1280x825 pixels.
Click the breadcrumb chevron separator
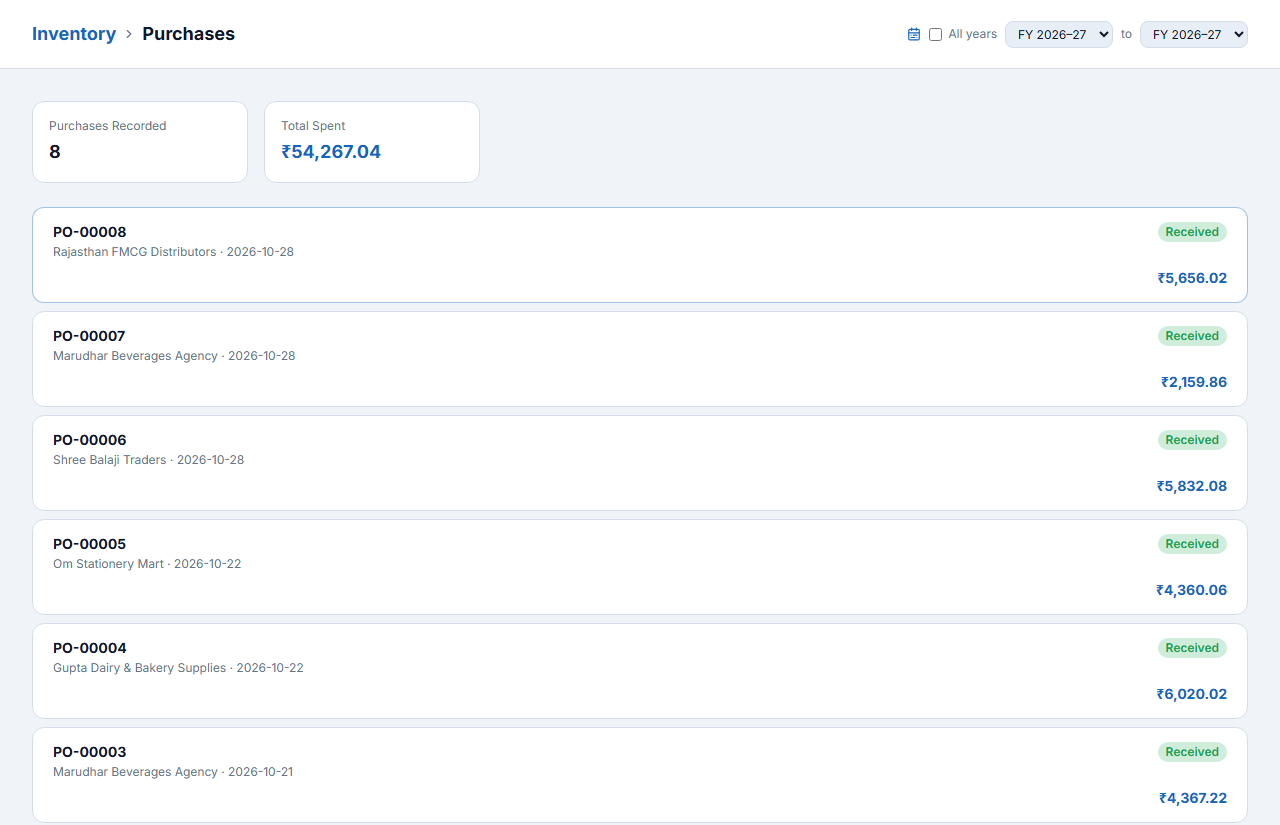(129, 34)
